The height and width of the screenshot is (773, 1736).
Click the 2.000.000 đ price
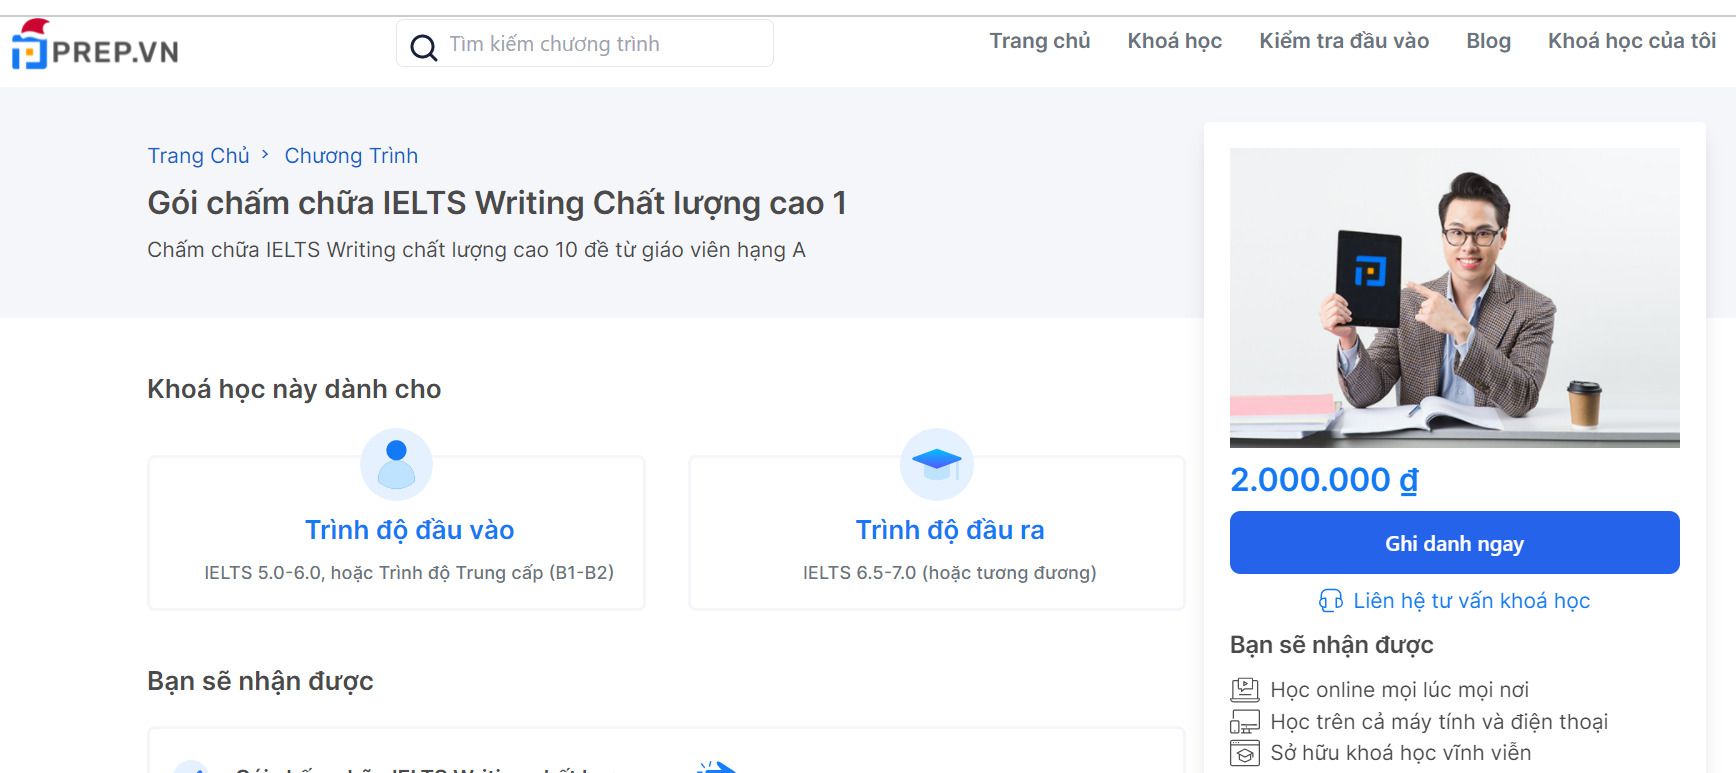[x=1323, y=480]
